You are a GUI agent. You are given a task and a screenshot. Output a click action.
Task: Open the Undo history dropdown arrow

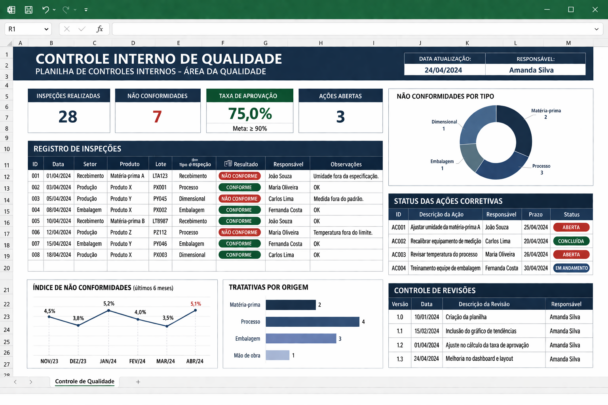tap(55, 9)
